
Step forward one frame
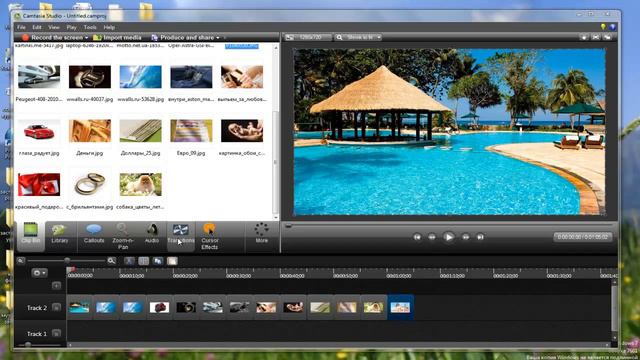pyautogui.click(x=465, y=237)
